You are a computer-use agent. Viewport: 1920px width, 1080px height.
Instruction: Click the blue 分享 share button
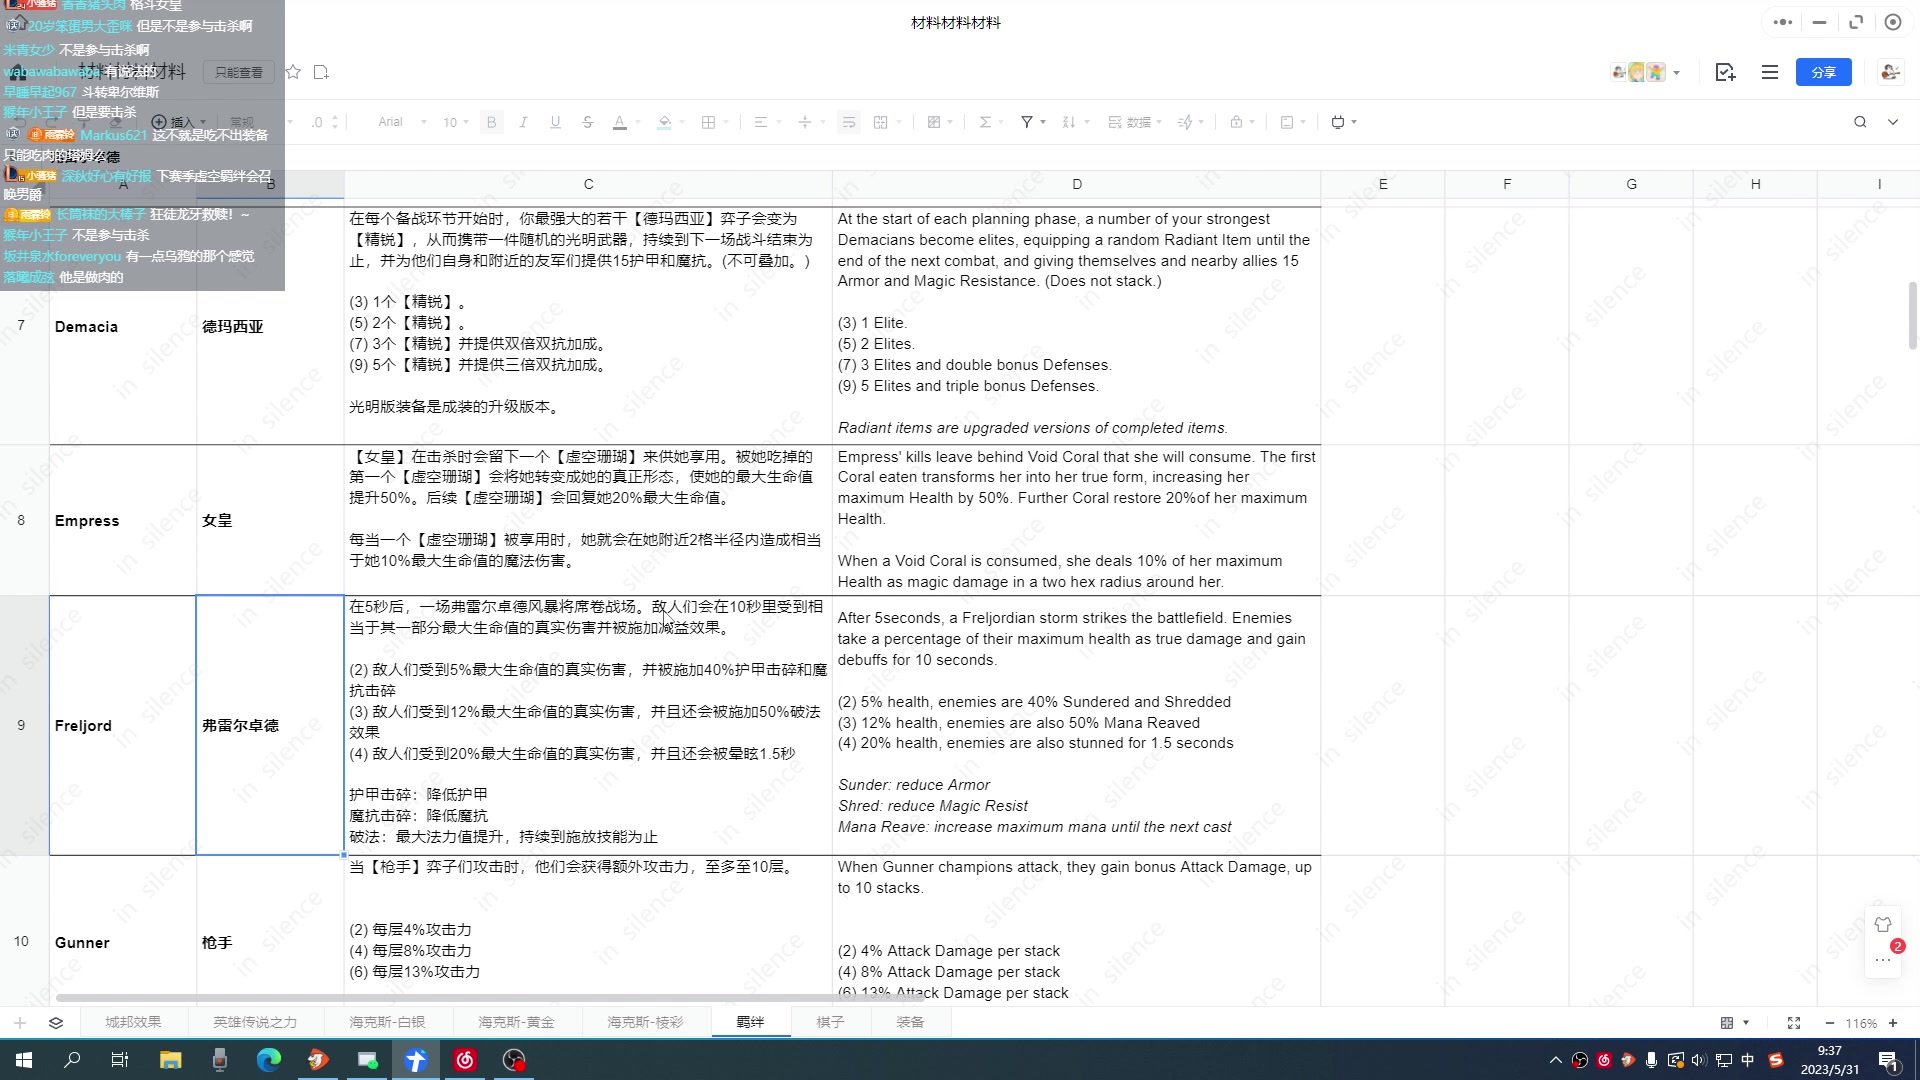tap(1823, 72)
